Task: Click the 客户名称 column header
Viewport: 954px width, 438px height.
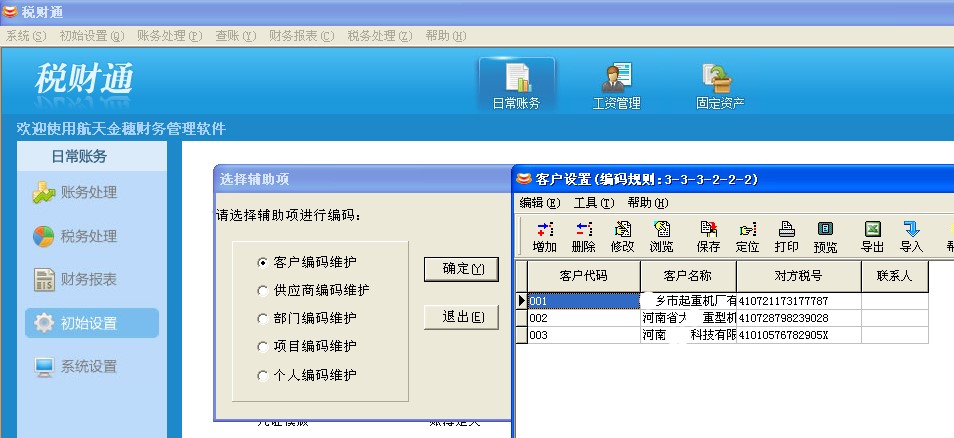Action: pyautogui.click(x=688, y=276)
